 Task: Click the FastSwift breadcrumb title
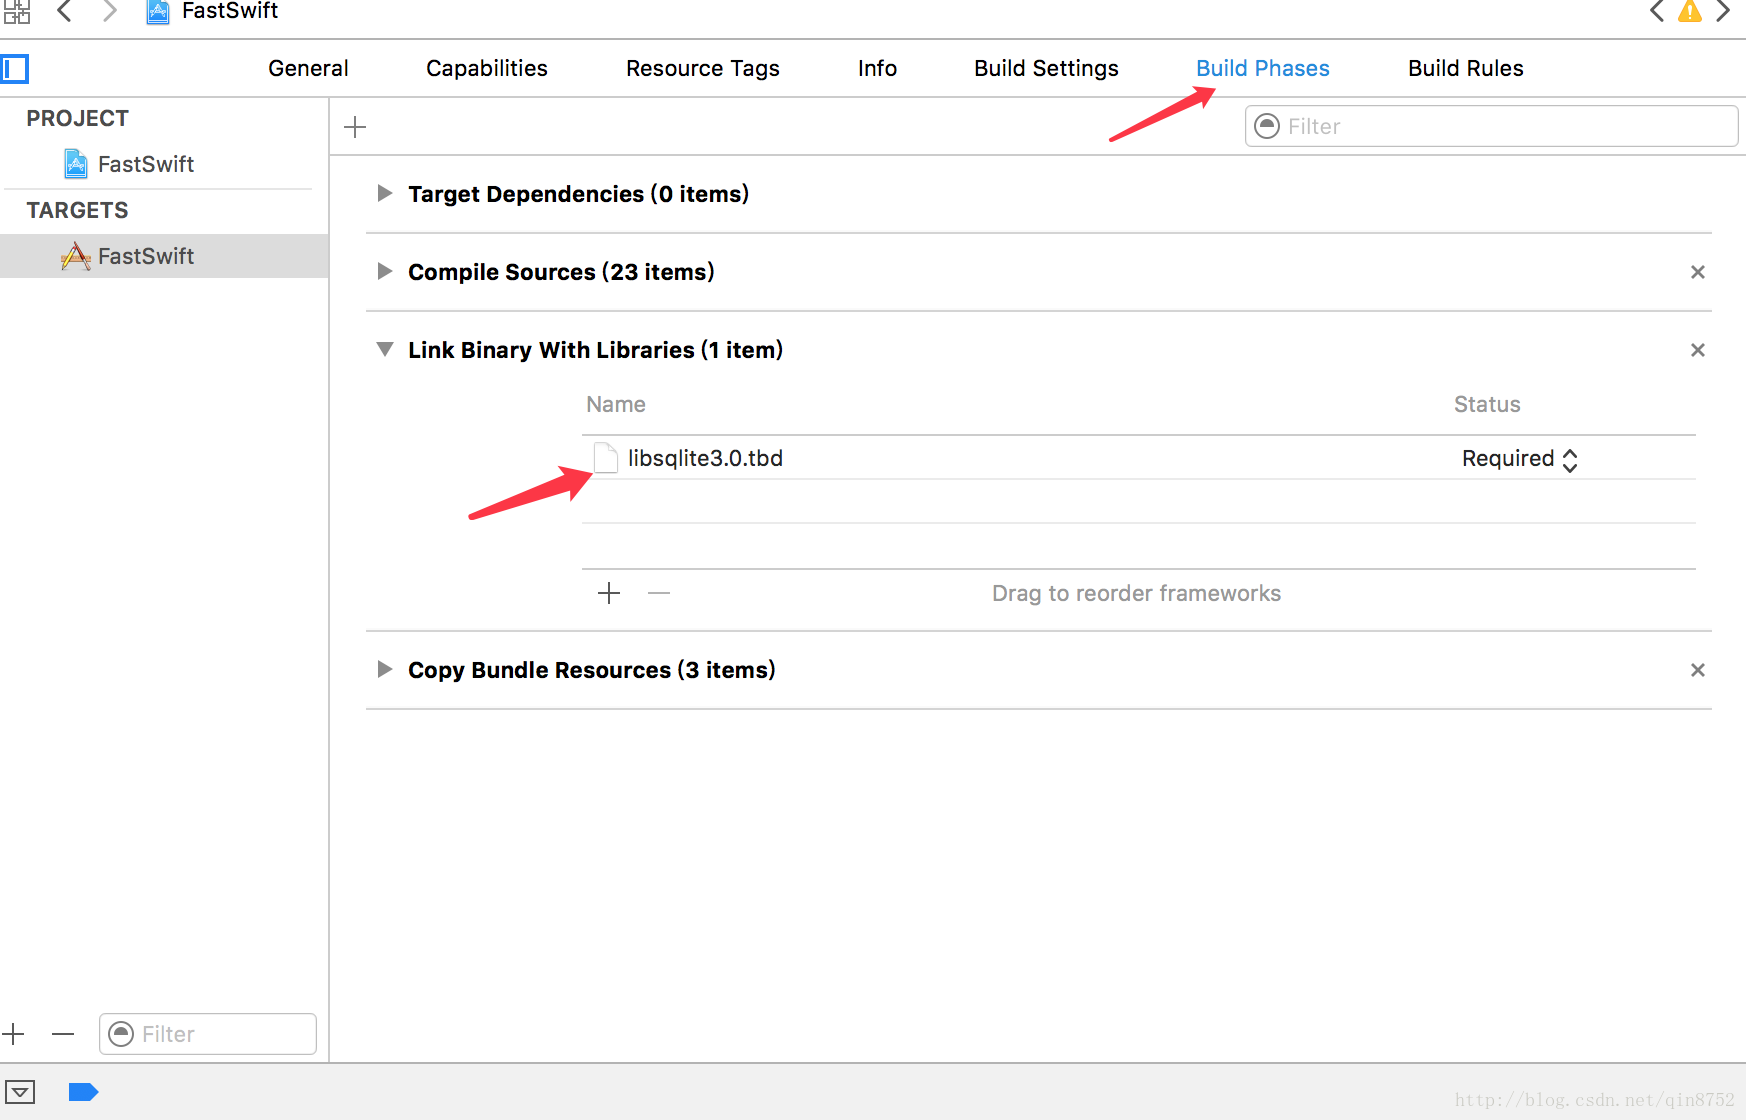click(x=230, y=11)
